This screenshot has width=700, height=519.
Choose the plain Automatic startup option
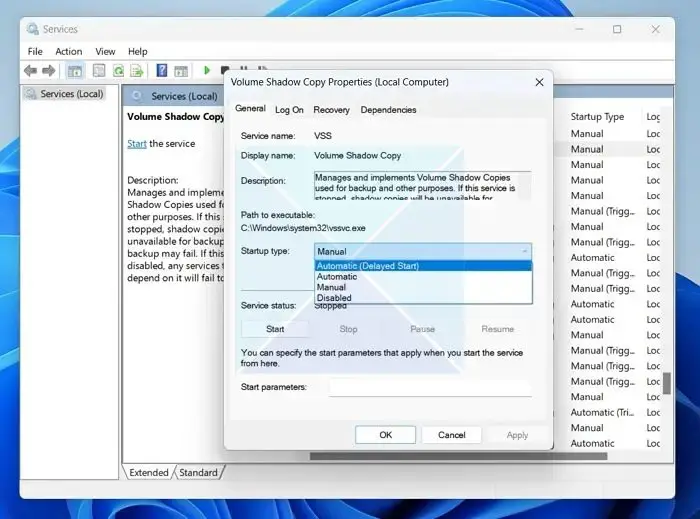coord(423,277)
